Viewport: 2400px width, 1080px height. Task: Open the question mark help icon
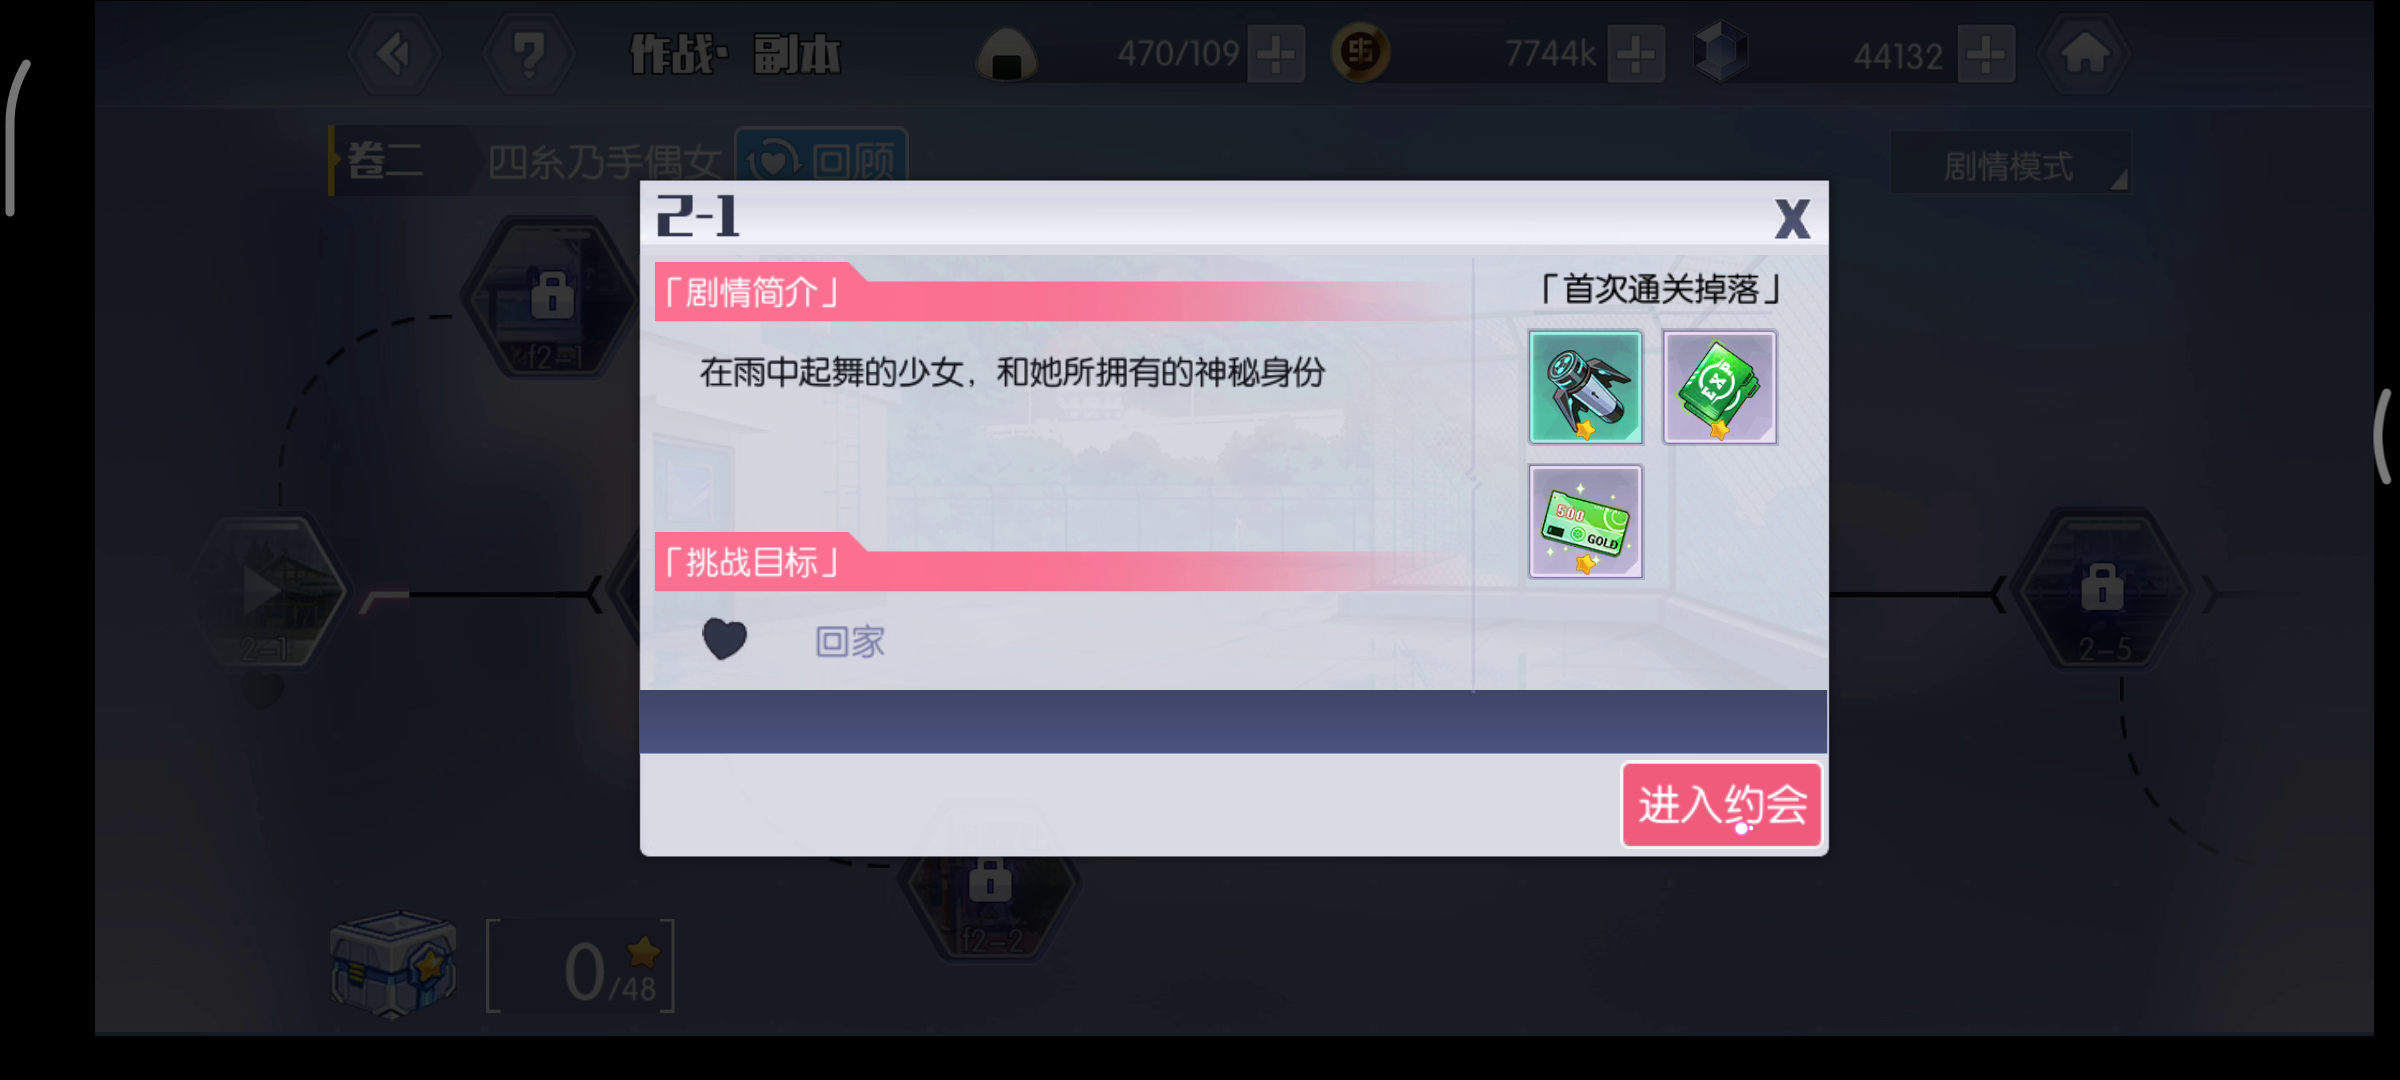pos(528,53)
